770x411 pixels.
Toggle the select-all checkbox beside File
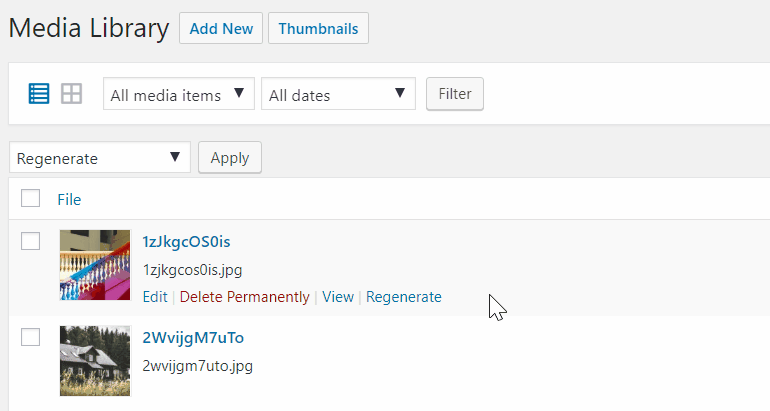30,198
